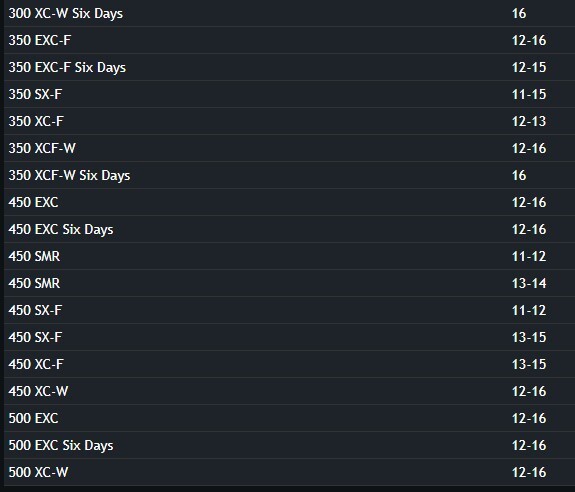Select the 450 SX-F 11-12 row
This screenshot has height=492, width=575.
(289, 310)
